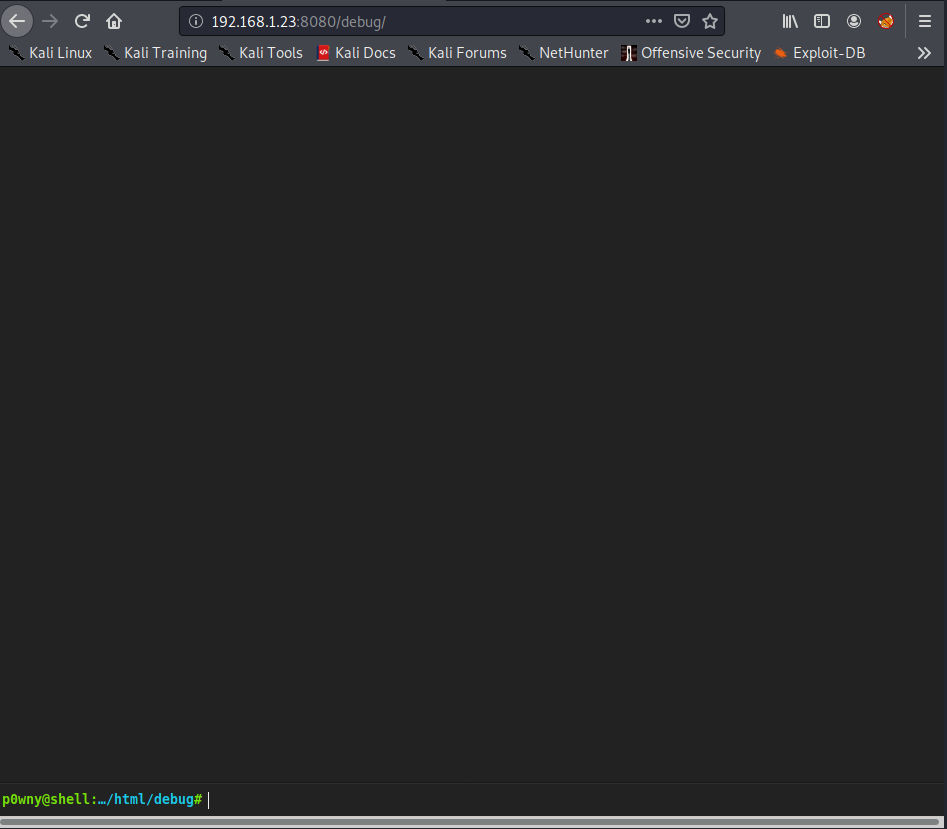Bookmark this page with the star

coord(710,21)
